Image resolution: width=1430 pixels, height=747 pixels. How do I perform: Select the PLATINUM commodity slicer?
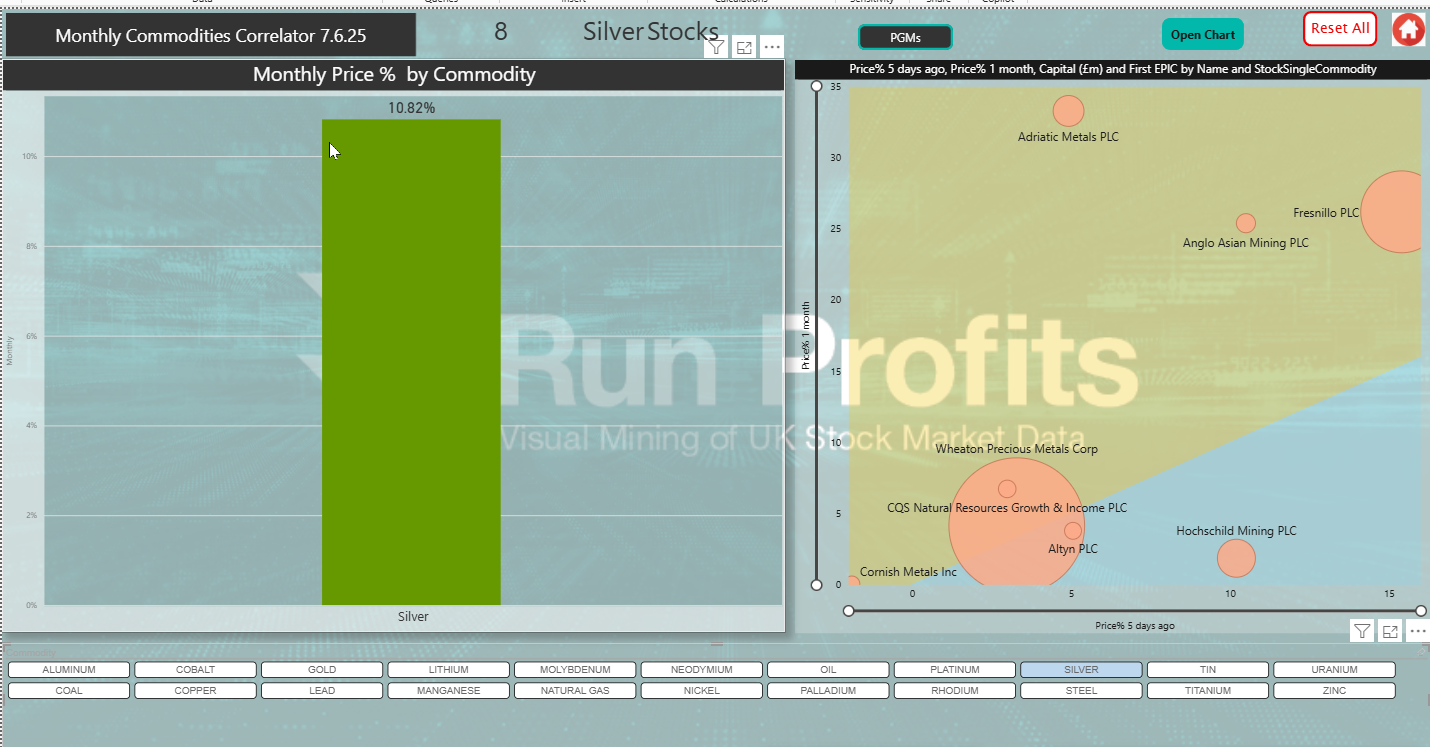pyautogui.click(x=955, y=670)
